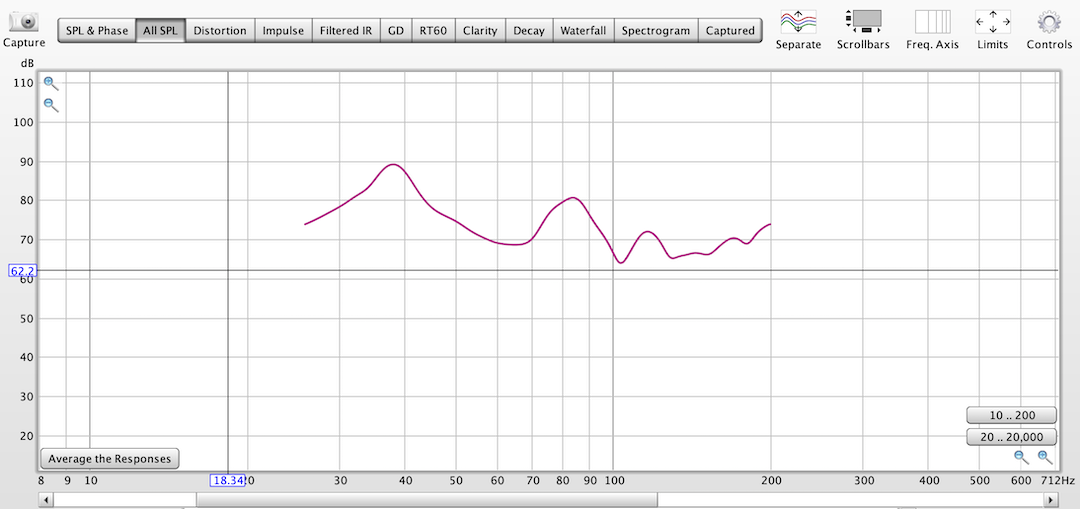Screen dimensions: 1080x509
Task: Set frequency range to 10 .. 200
Action: [x=1011, y=415]
